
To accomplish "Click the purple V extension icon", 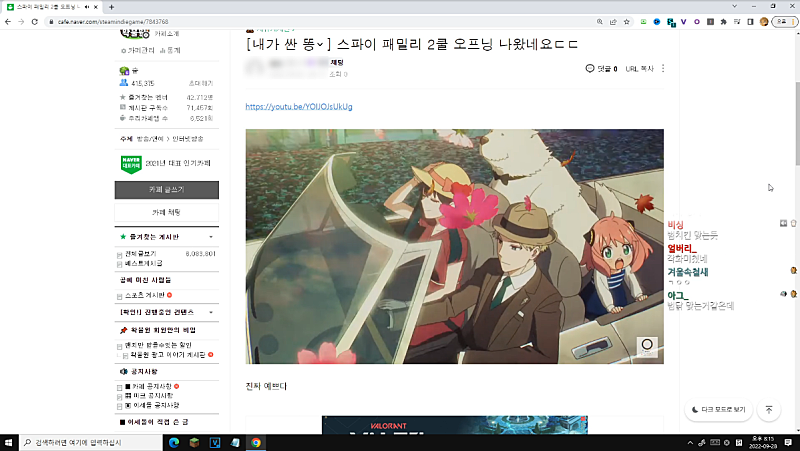I will tap(684, 22).
